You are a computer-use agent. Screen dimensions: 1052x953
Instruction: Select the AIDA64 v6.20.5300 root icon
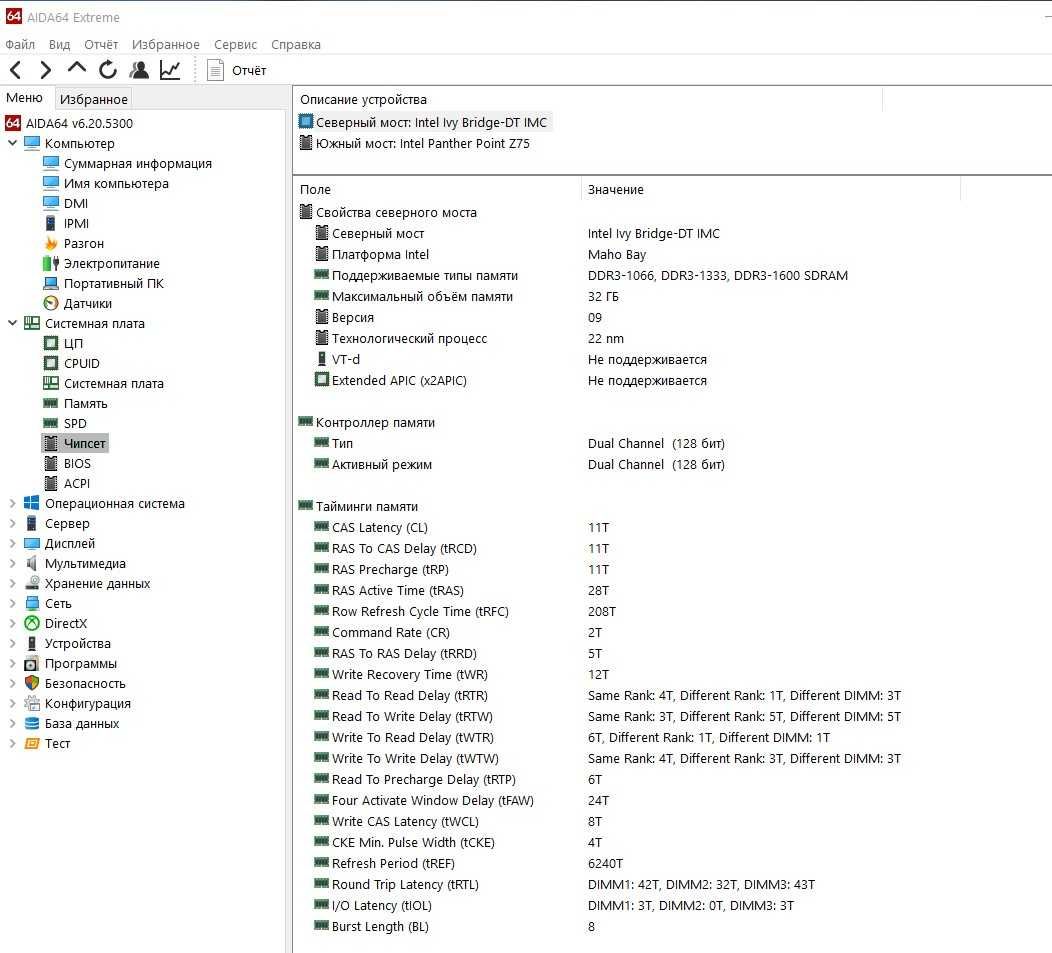13,123
